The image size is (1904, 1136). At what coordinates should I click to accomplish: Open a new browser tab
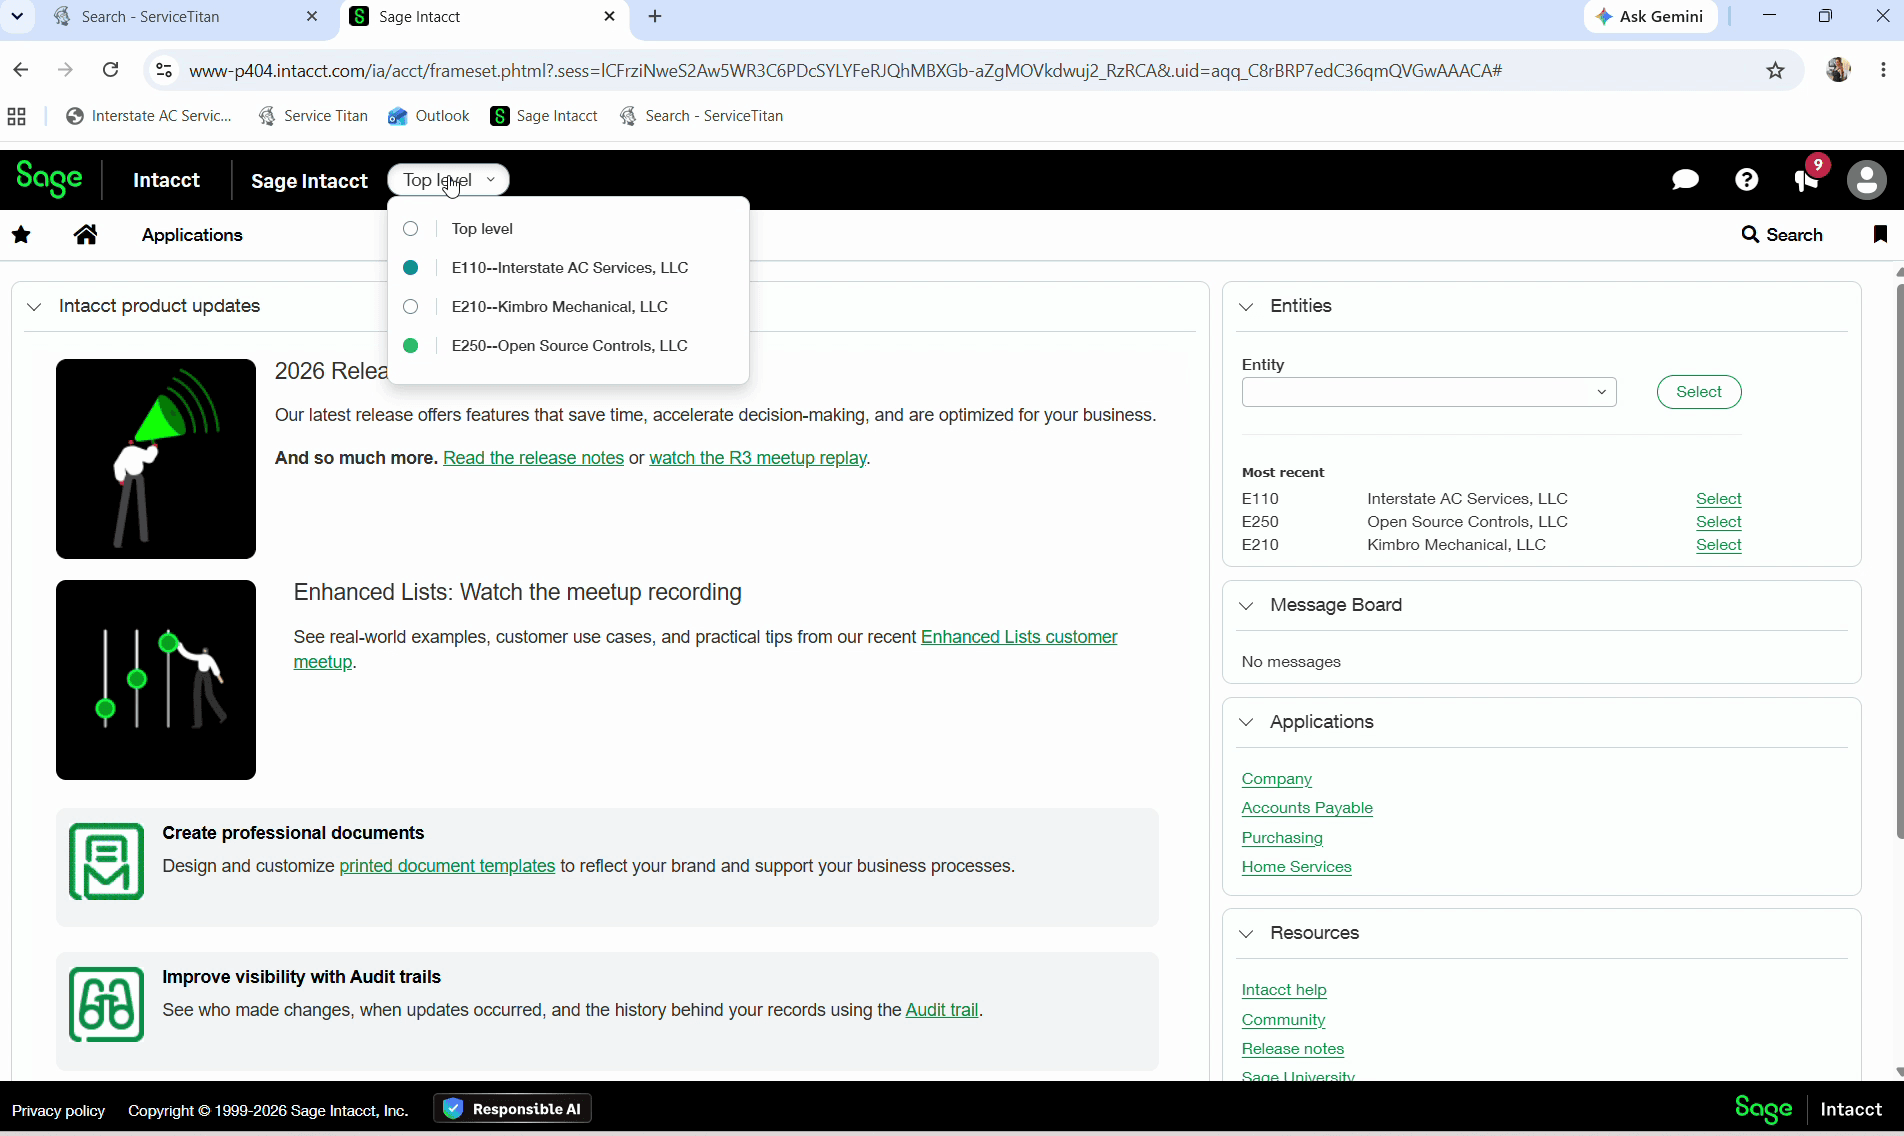click(x=655, y=16)
